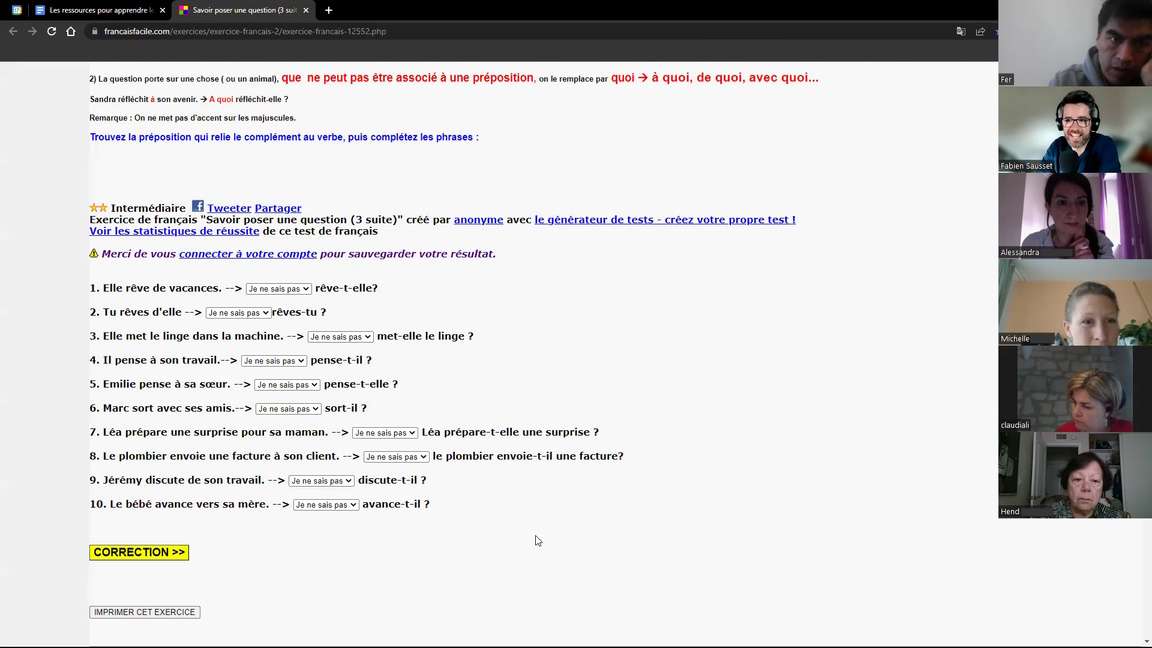Open the Translate page icon
Image resolution: width=1152 pixels, height=648 pixels.
(x=961, y=32)
